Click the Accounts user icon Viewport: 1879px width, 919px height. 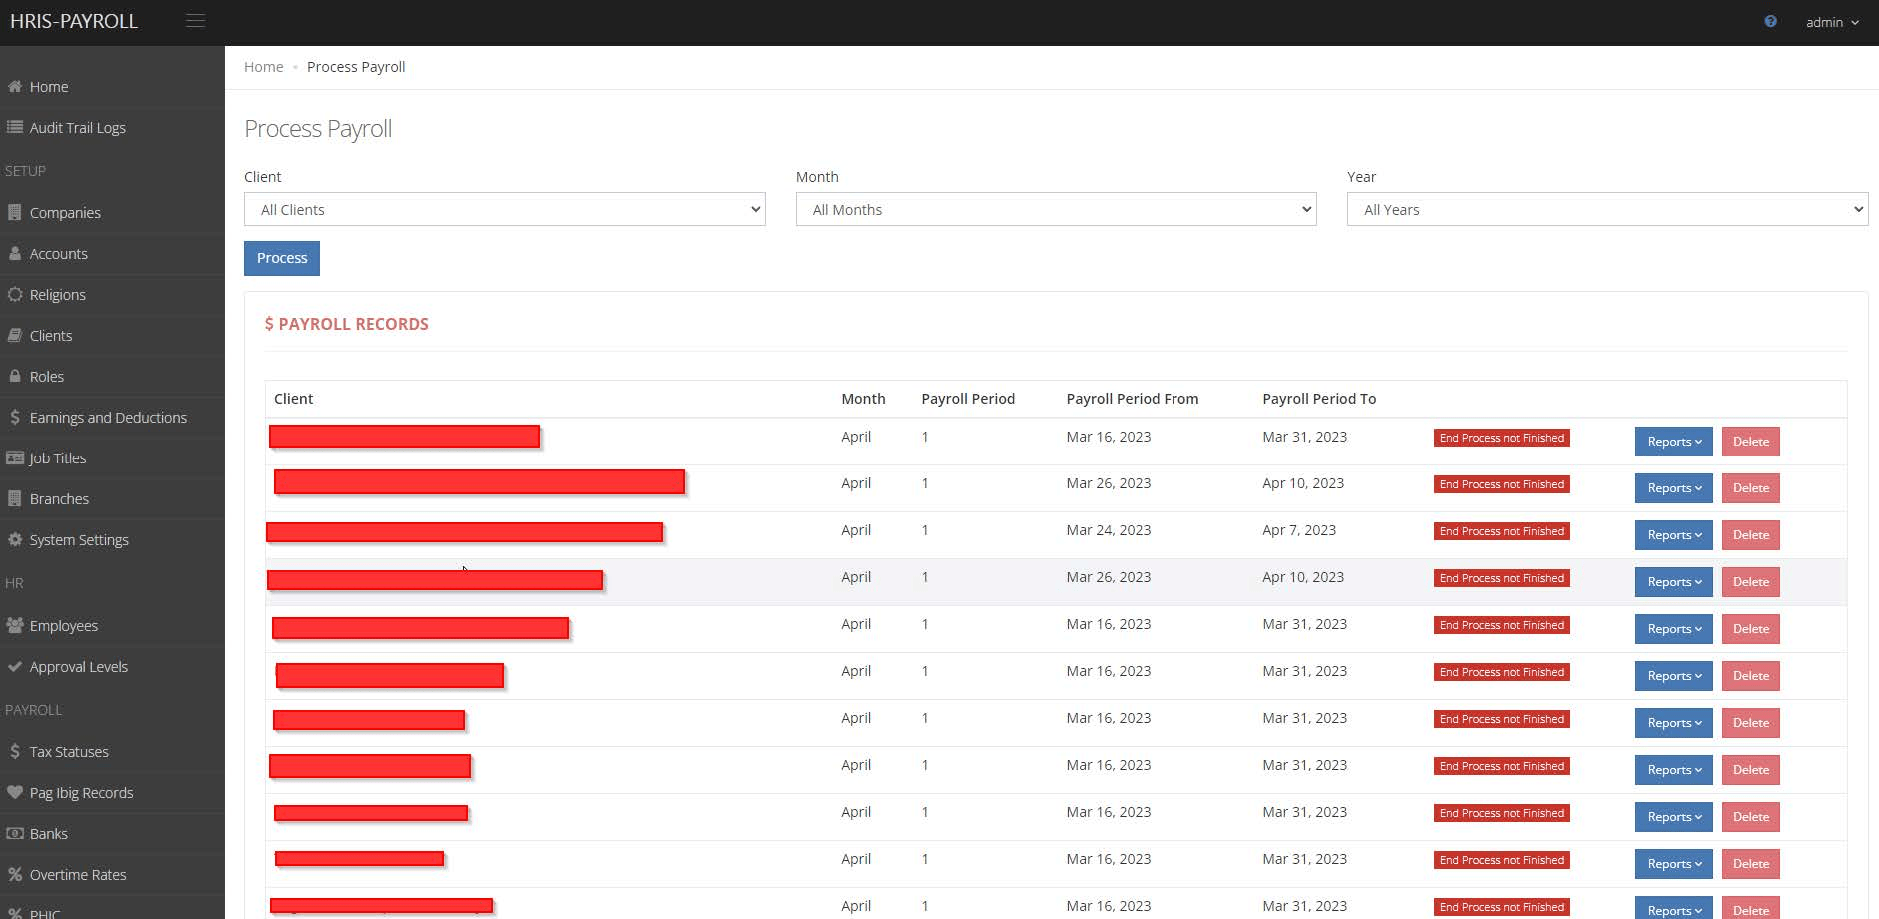(15, 253)
